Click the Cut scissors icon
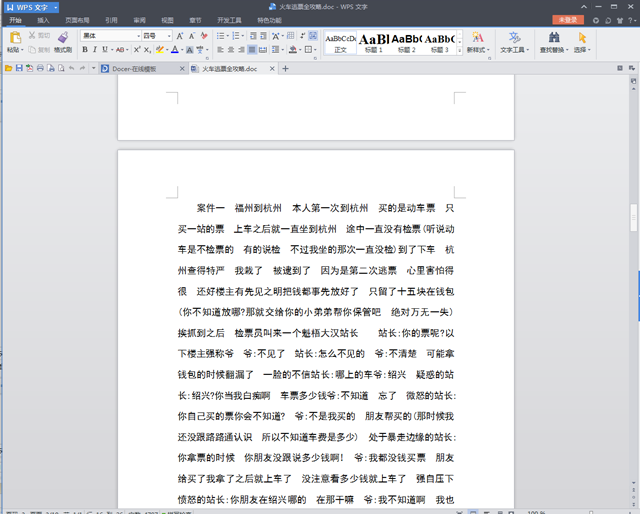The height and width of the screenshot is (514, 640). click(32, 36)
